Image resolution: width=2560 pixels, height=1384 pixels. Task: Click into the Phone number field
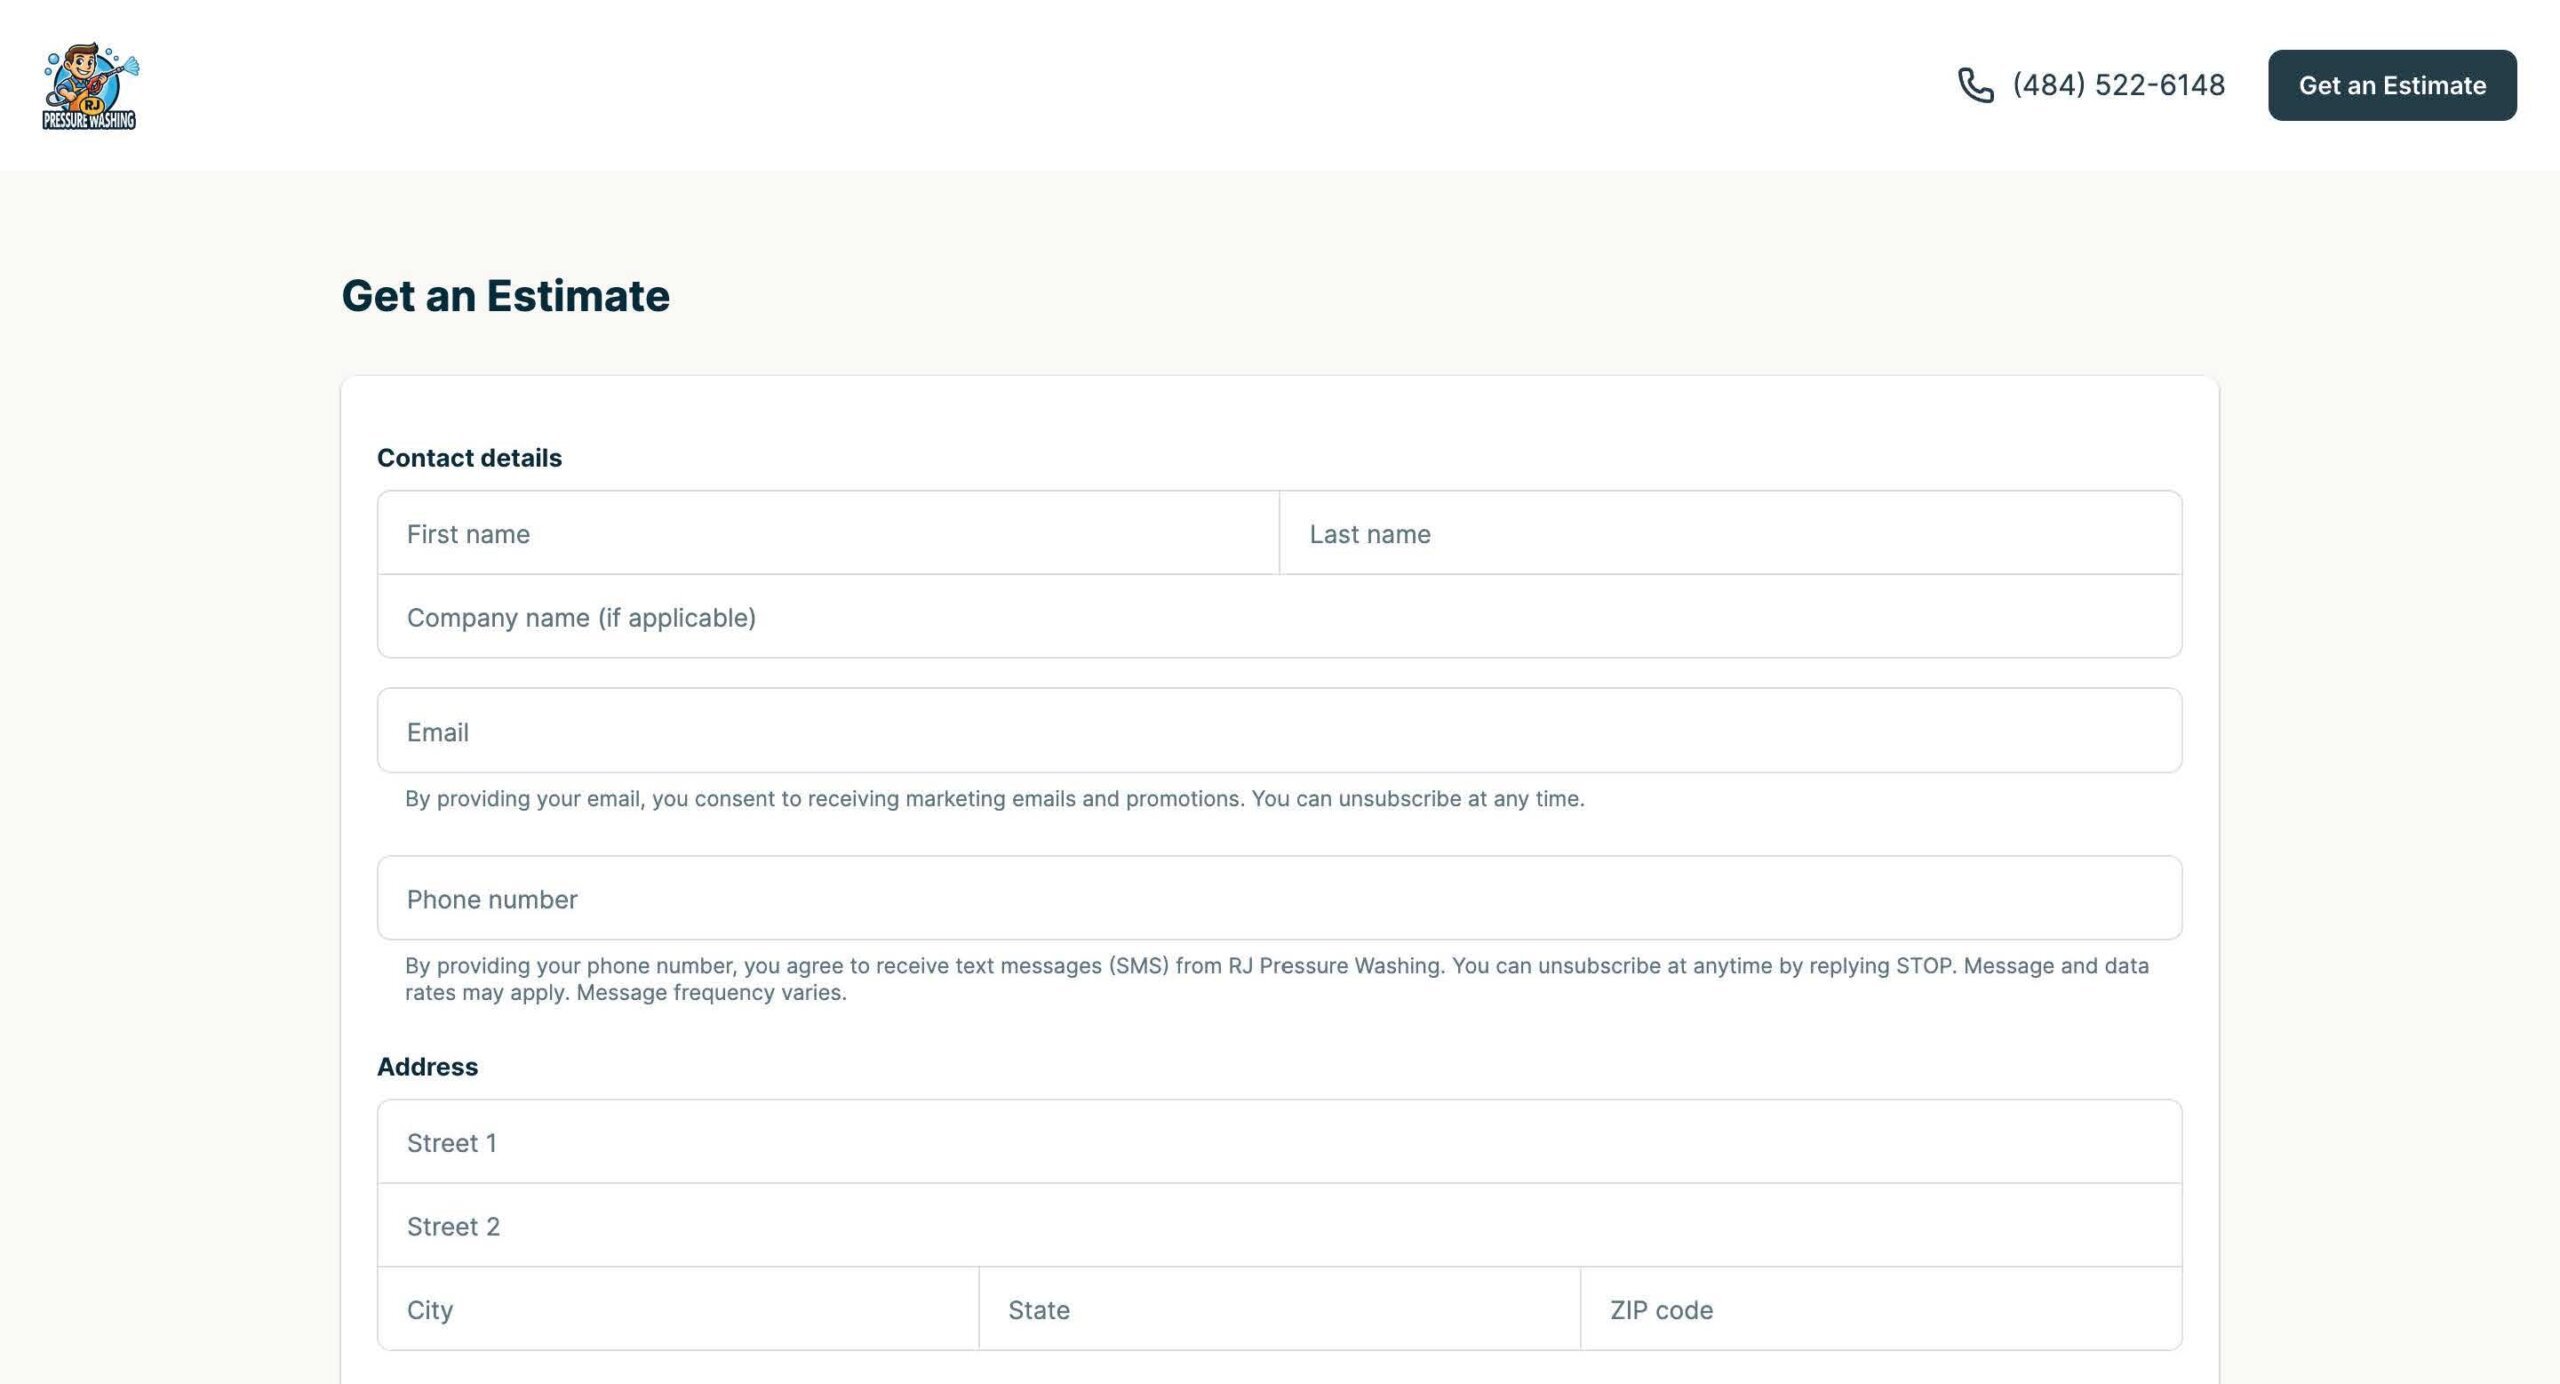tap(1280, 898)
